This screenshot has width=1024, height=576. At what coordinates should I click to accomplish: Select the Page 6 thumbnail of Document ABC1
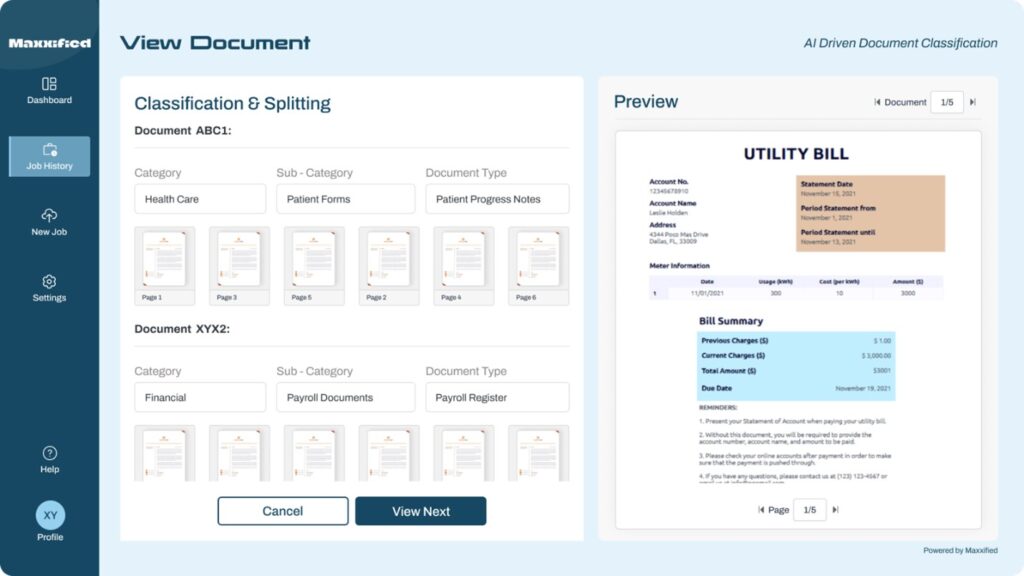click(537, 264)
